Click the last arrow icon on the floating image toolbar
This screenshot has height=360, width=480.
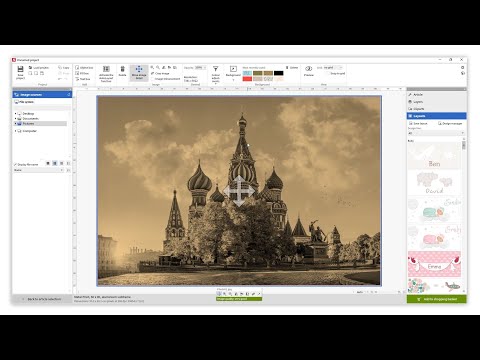(x=259, y=294)
